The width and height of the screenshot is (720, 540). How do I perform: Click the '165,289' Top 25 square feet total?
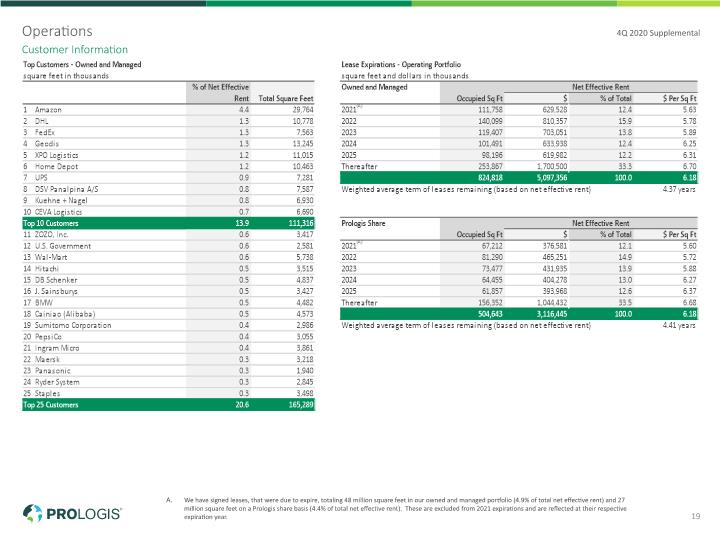pos(301,405)
